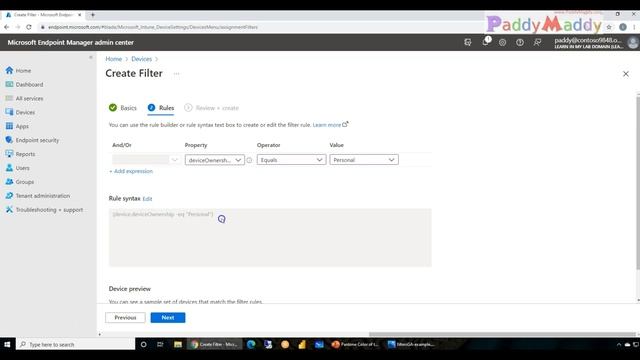Viewport: 640px width, 360px height.
Task: Open Cortana circle in taskbar
Action: click(143, 344)
